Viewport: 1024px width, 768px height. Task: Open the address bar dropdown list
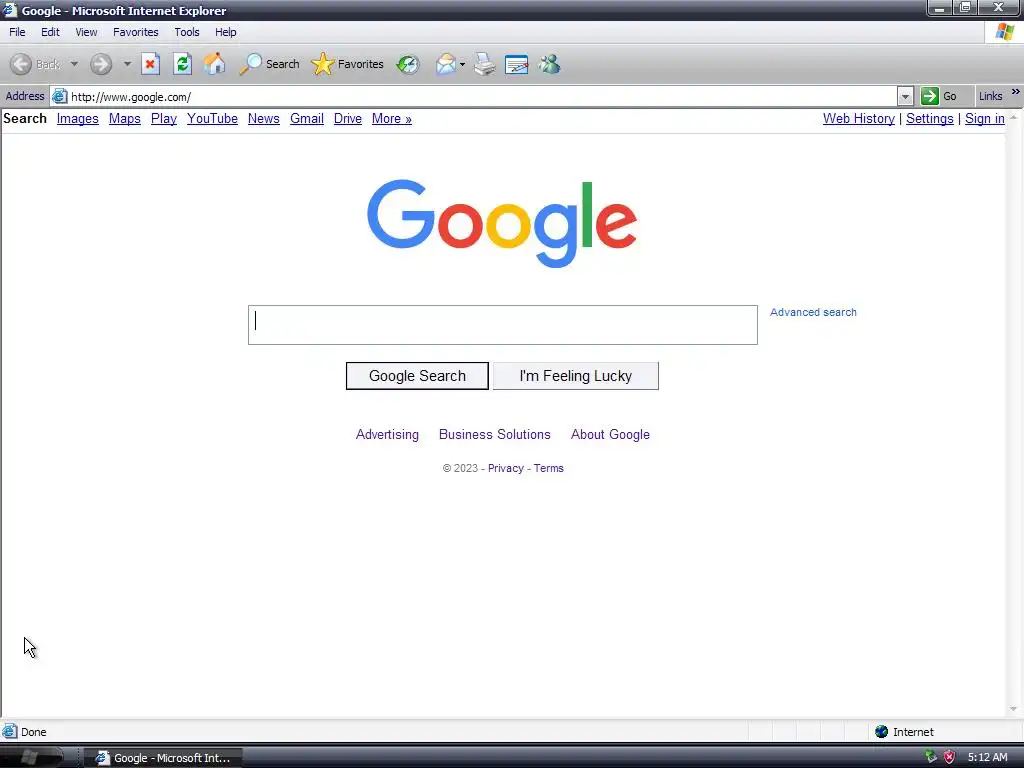[905, 97]
